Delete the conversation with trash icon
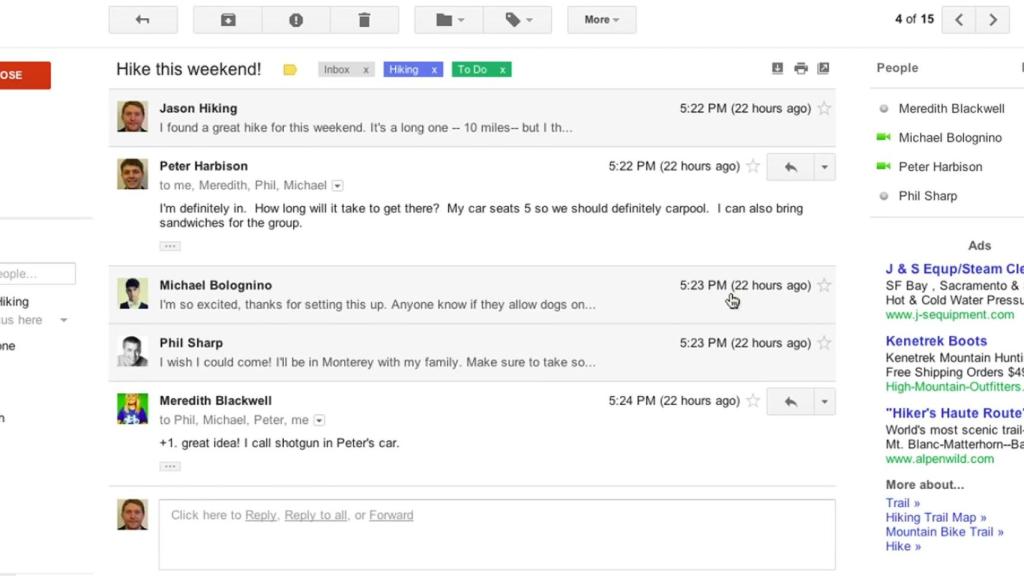Image resolution: width=1024 pixels, height=576 pixels. (x=364, y=19)
